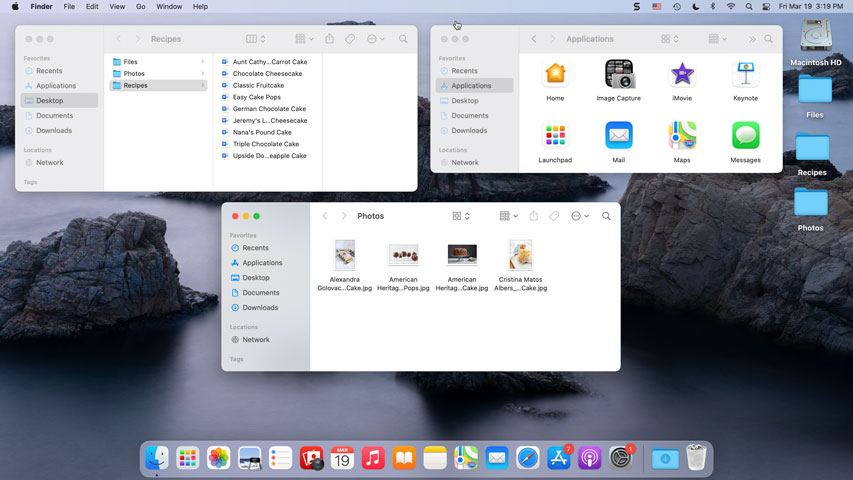Select Files folder in Recipes window column

coord(158,62)
